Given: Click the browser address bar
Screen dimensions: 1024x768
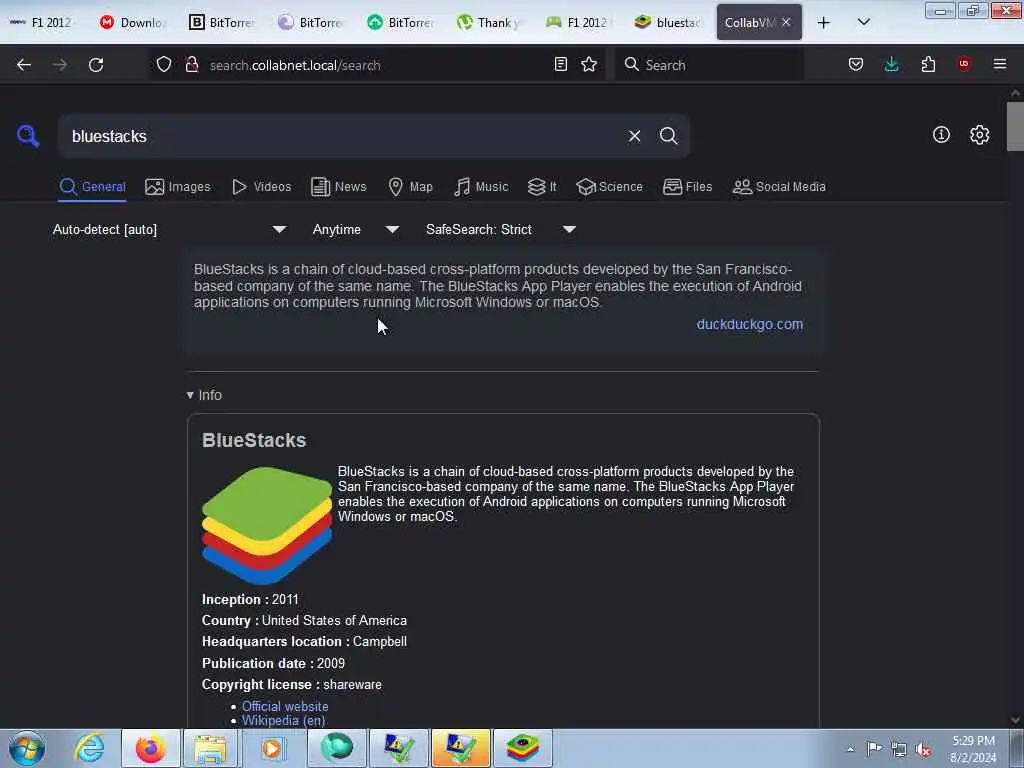Looking at the screenshot, I should [x=379, y=65].
